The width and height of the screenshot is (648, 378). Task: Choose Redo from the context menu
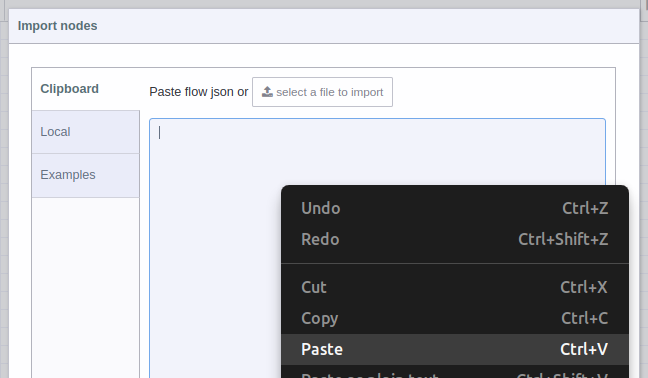tap(455, 239)
